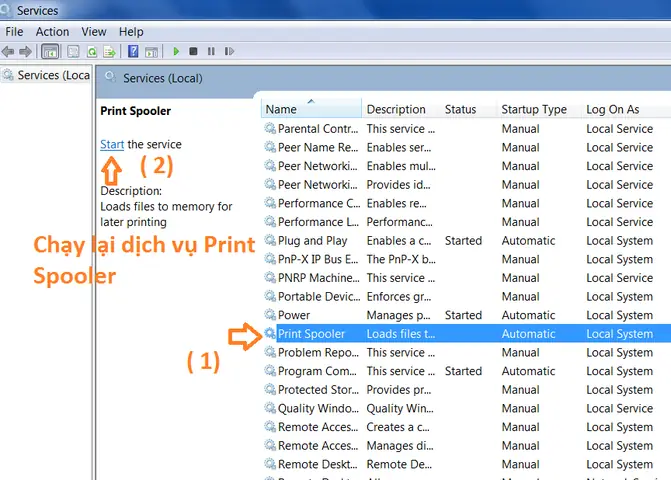The image size is (671, 480).
Task: Click the 'Quality Win...' description cell
Action: click(x=400, y=409)
